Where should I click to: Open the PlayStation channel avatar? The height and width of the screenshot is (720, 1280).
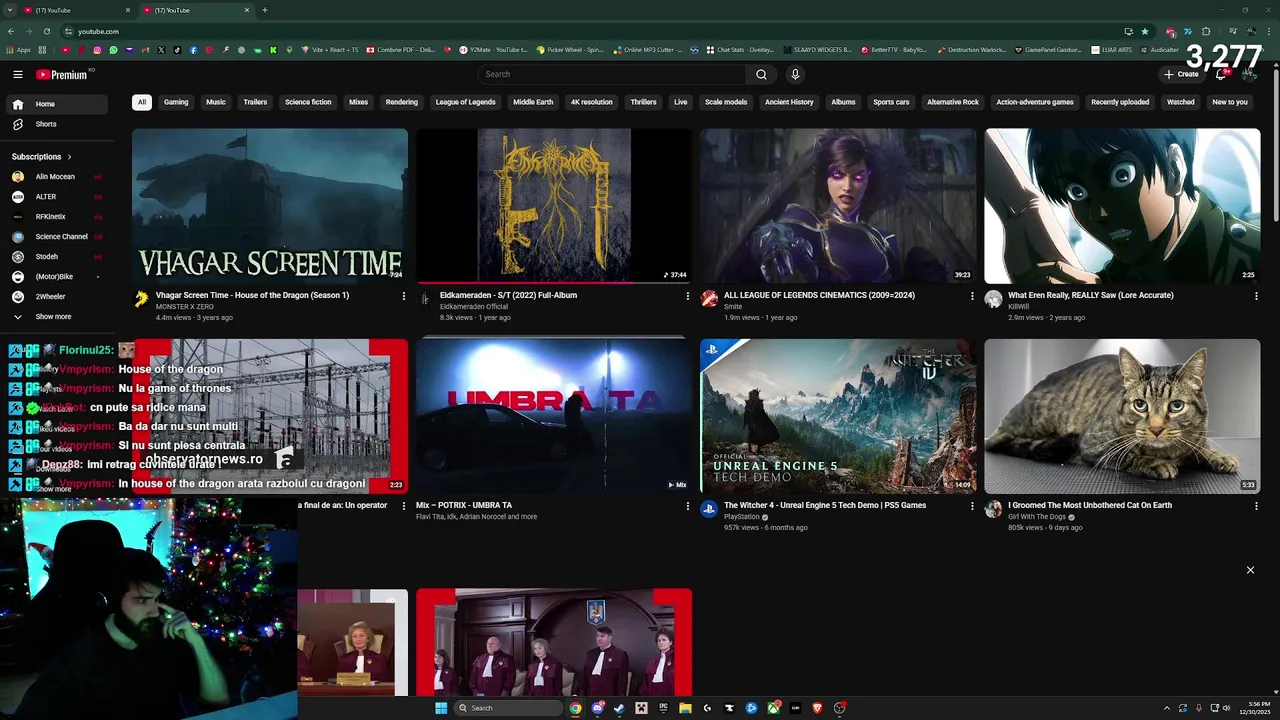(x=709, y=508)
